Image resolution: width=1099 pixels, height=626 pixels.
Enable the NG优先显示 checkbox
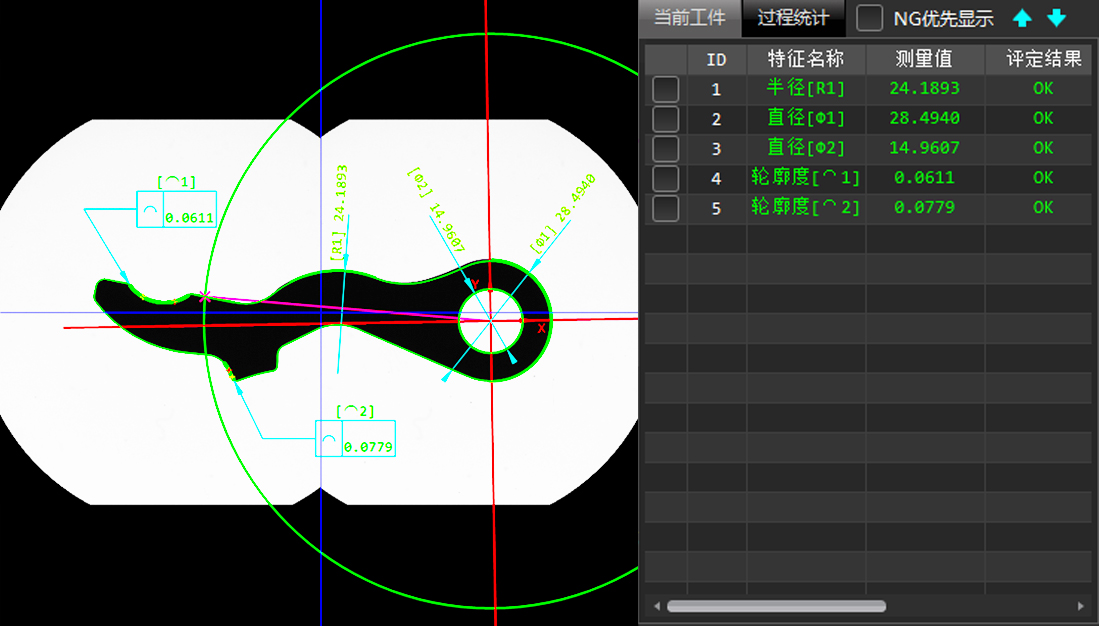pyautogui.click(x=870, y=18)
